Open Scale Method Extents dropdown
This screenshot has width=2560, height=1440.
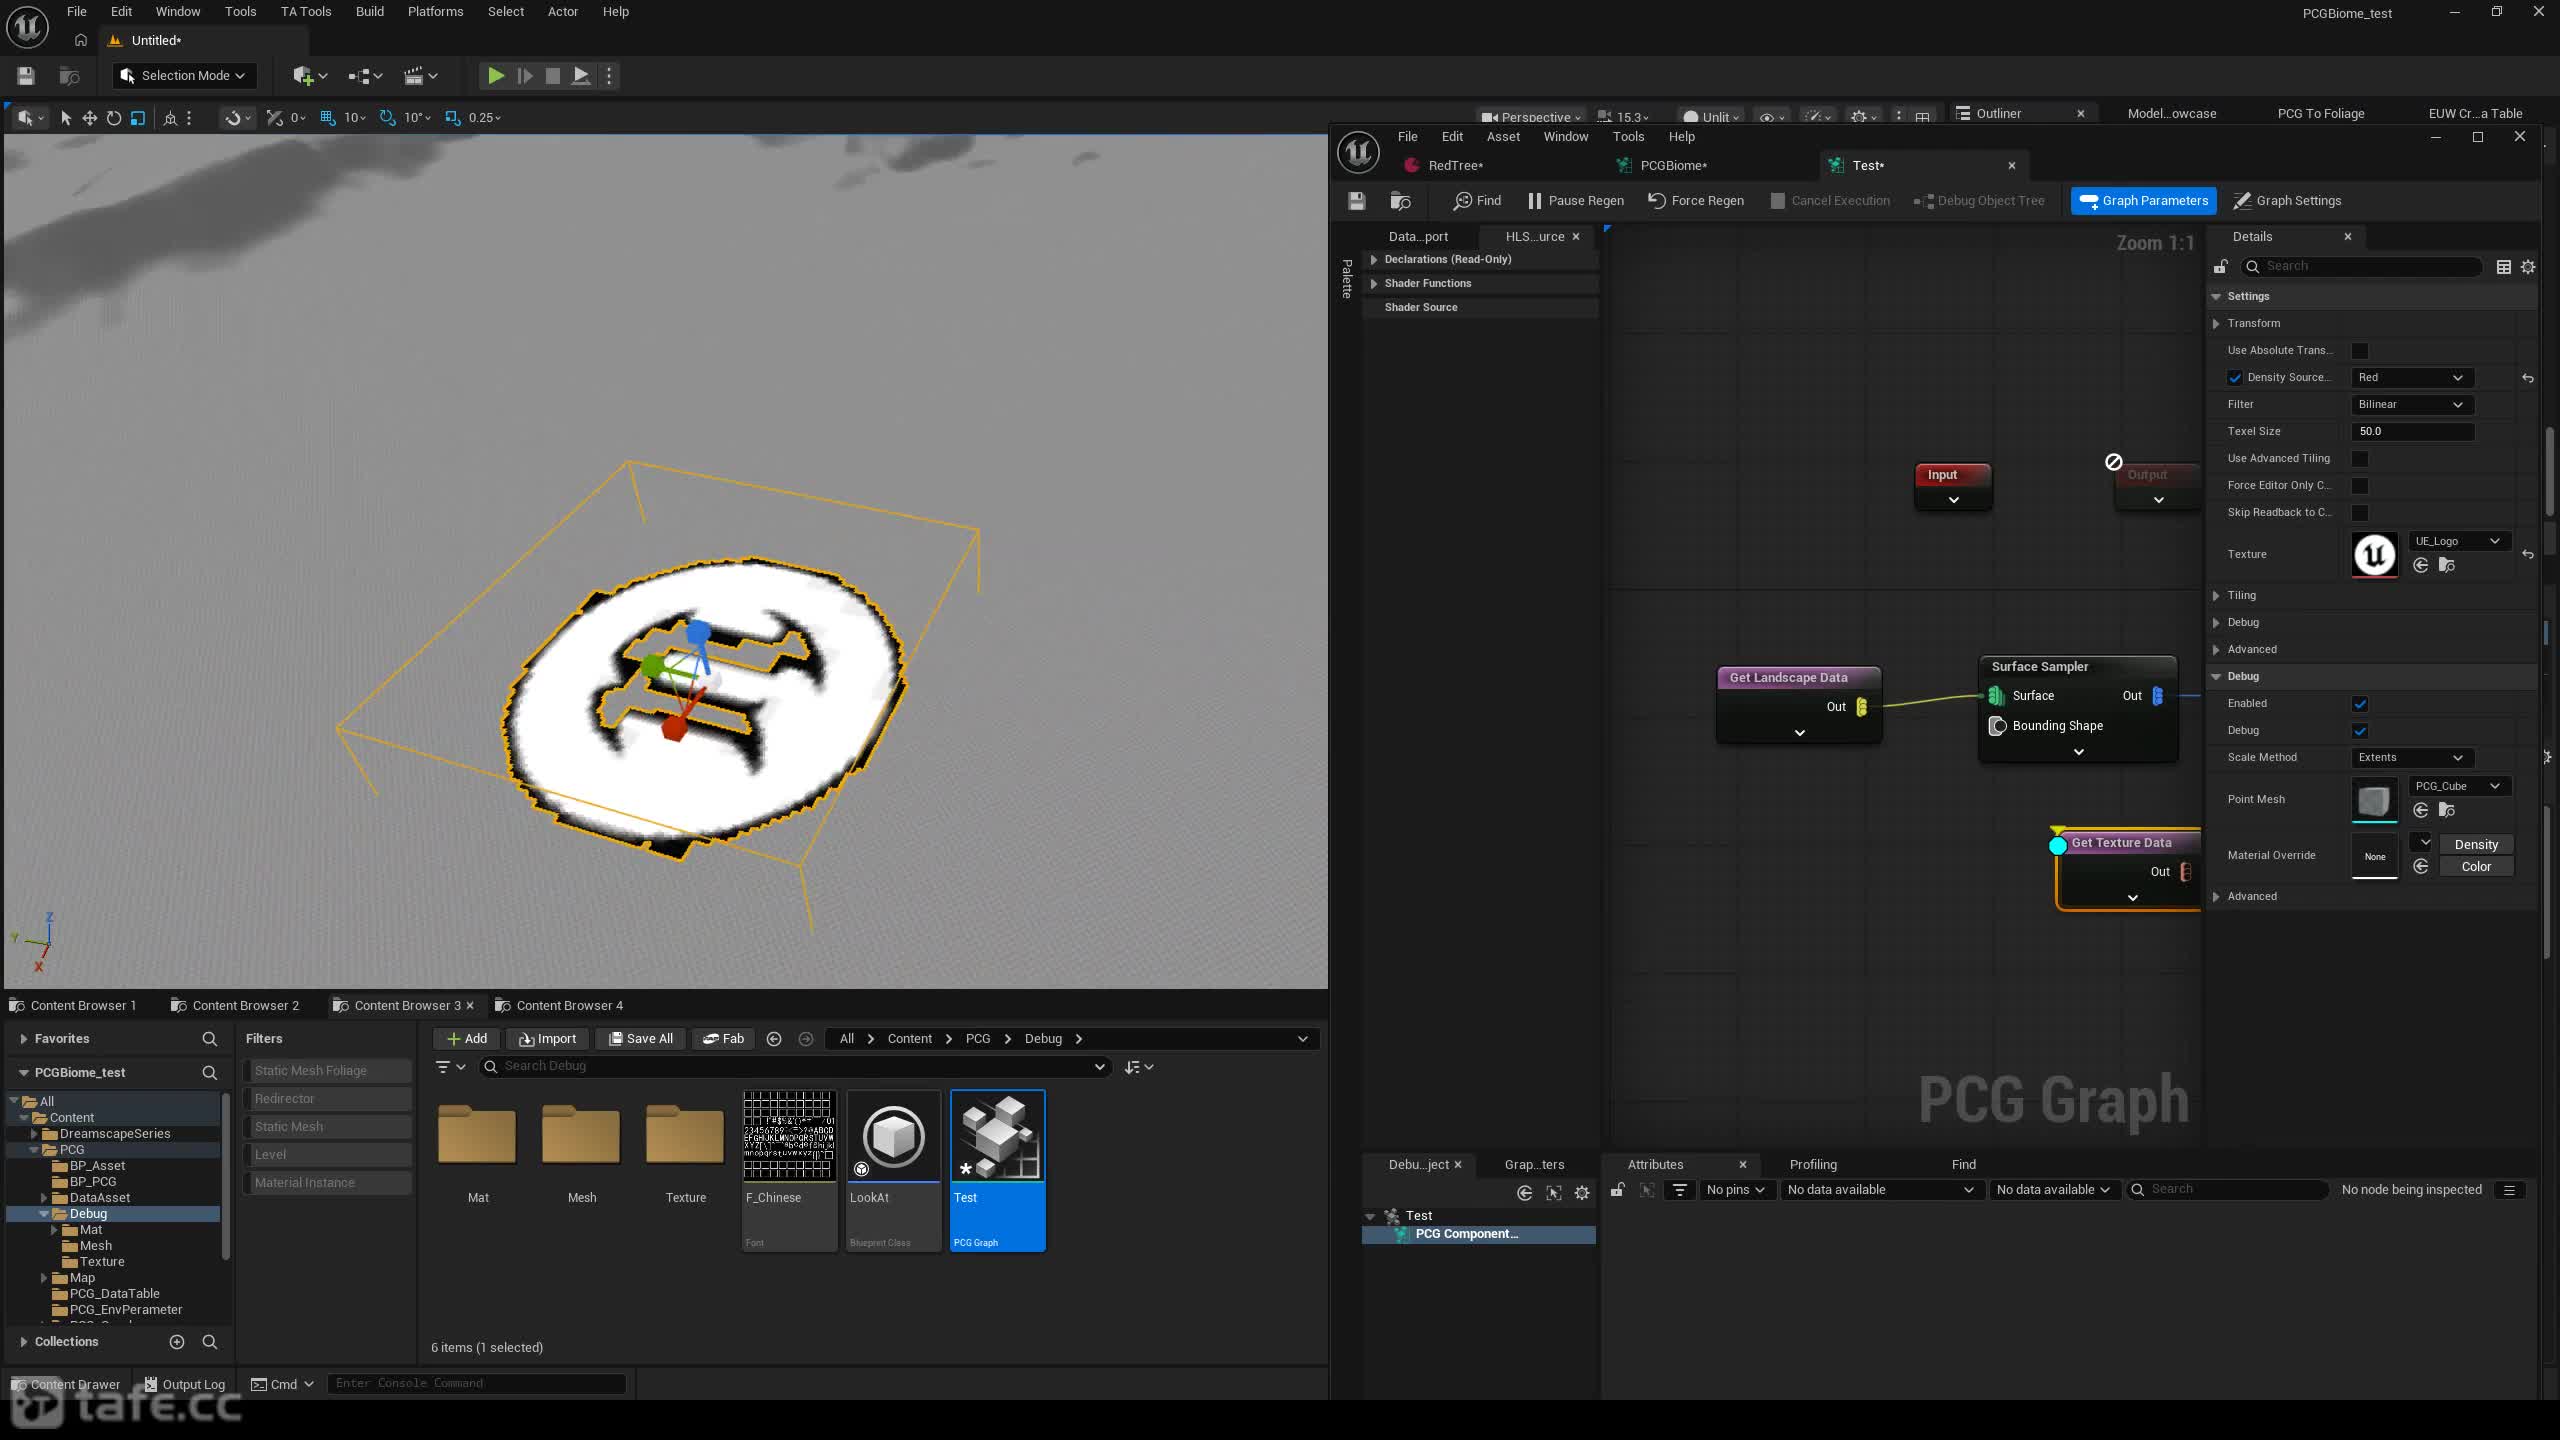pyautogui.click(x=2410, y=758)
